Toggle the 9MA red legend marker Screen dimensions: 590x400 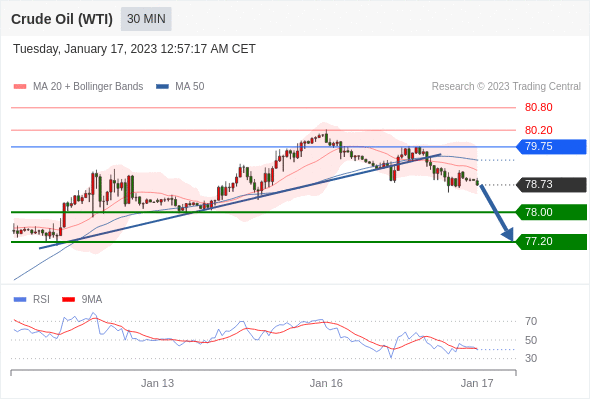[x=68, y=300]
